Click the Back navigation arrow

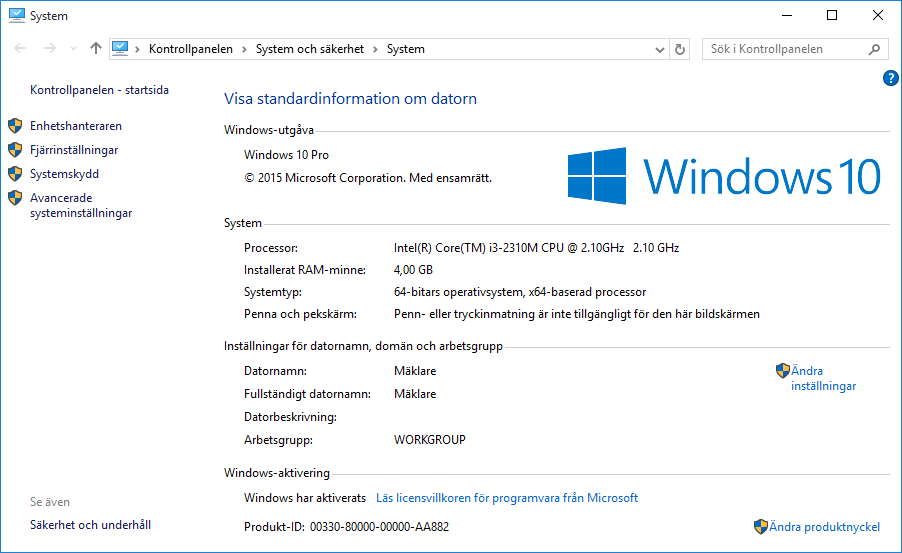(20, 49)
